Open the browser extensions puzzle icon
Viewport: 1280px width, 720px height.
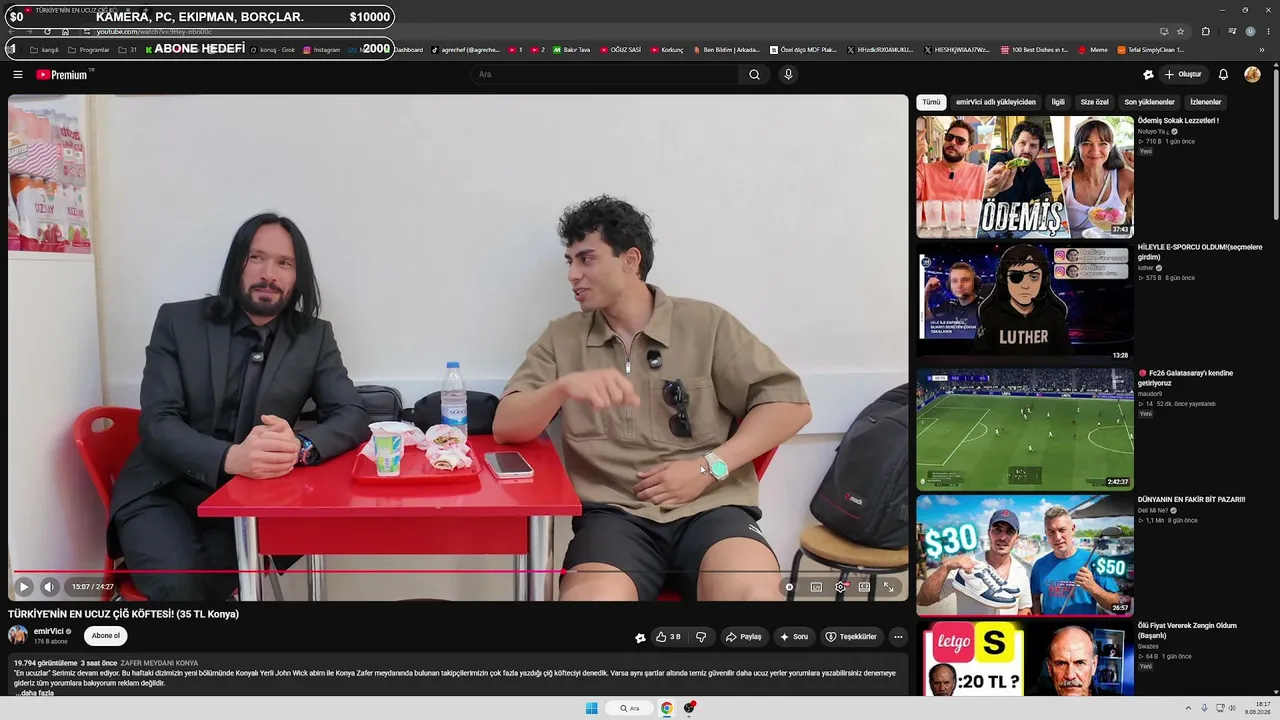point(1205,31)
